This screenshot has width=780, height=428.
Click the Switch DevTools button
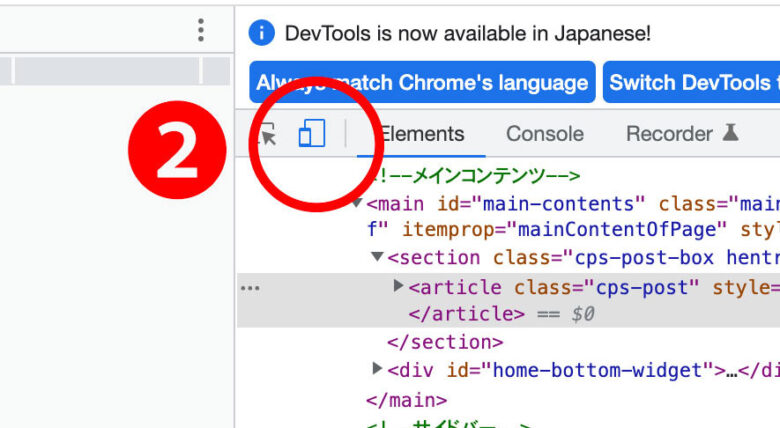[691, 82]
